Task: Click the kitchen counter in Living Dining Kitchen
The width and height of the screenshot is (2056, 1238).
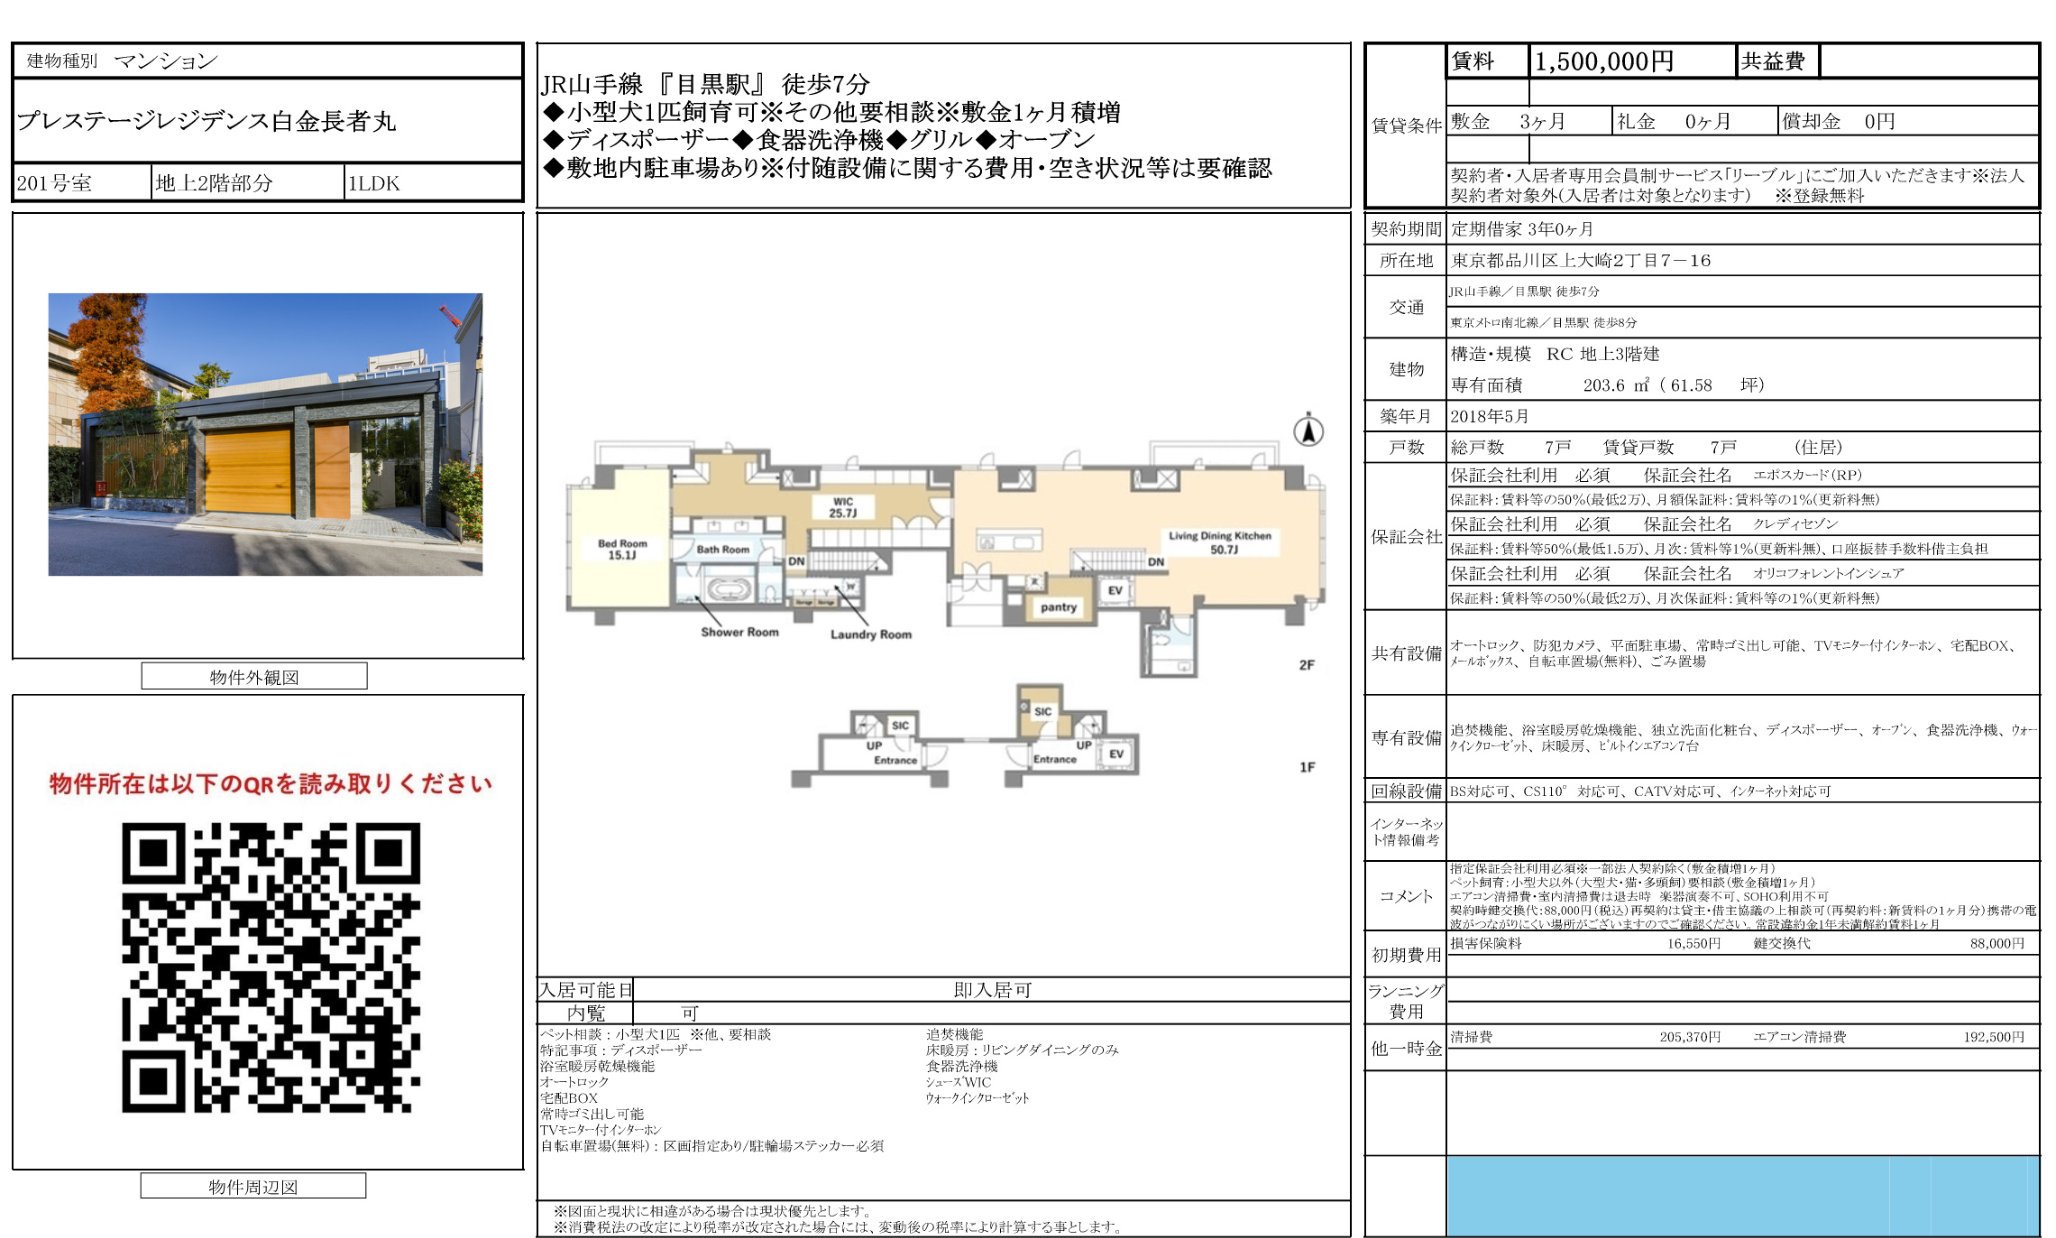Action: (x=1010, y=540)
